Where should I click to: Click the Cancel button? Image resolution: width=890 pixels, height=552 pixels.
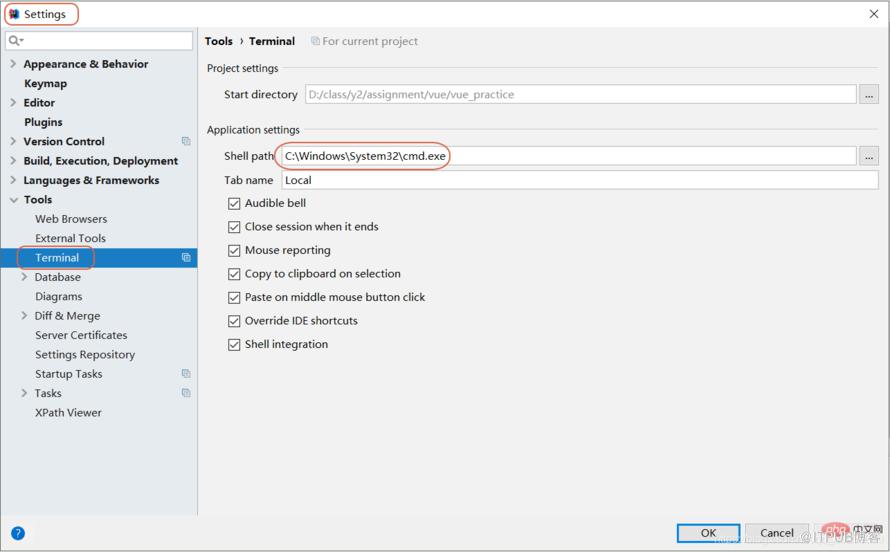pos(776,533)
